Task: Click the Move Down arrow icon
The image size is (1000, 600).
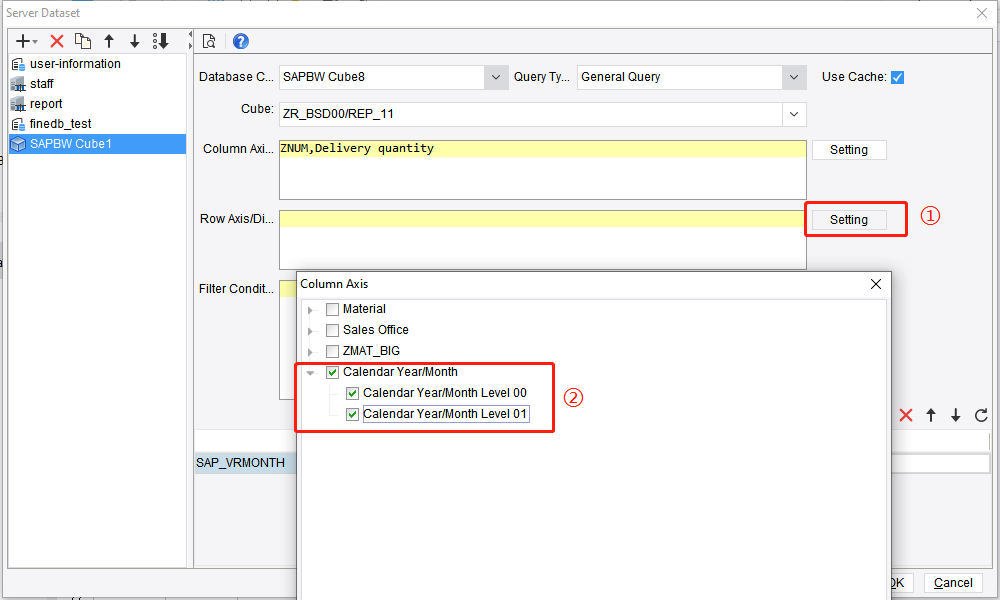Action: coord(135,41)
